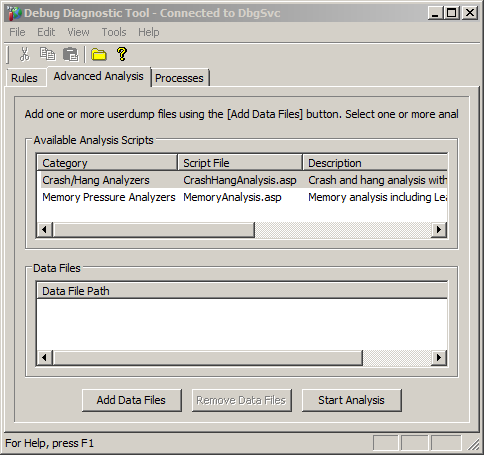Click the MemoryAnalysis.asp script file cell
The width and height of the screenshot is (484, 455).
pyautogui.click(x=232, y=197)
